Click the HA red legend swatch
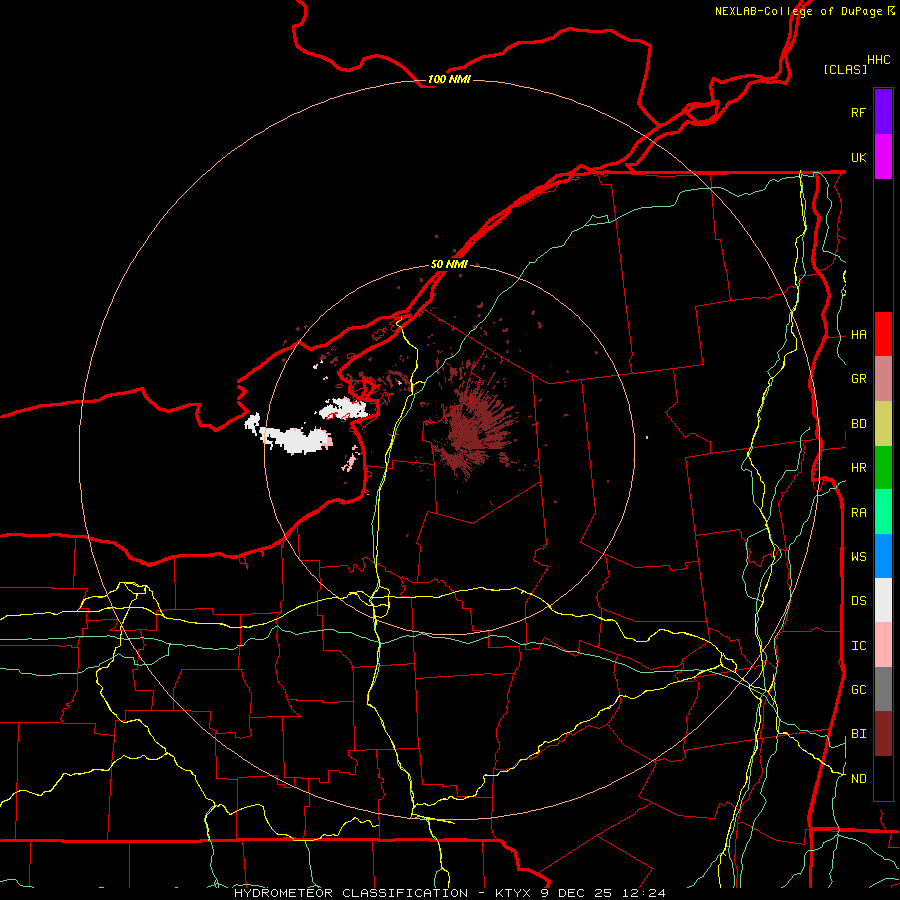The image size is (900, 900). (883, 334)
